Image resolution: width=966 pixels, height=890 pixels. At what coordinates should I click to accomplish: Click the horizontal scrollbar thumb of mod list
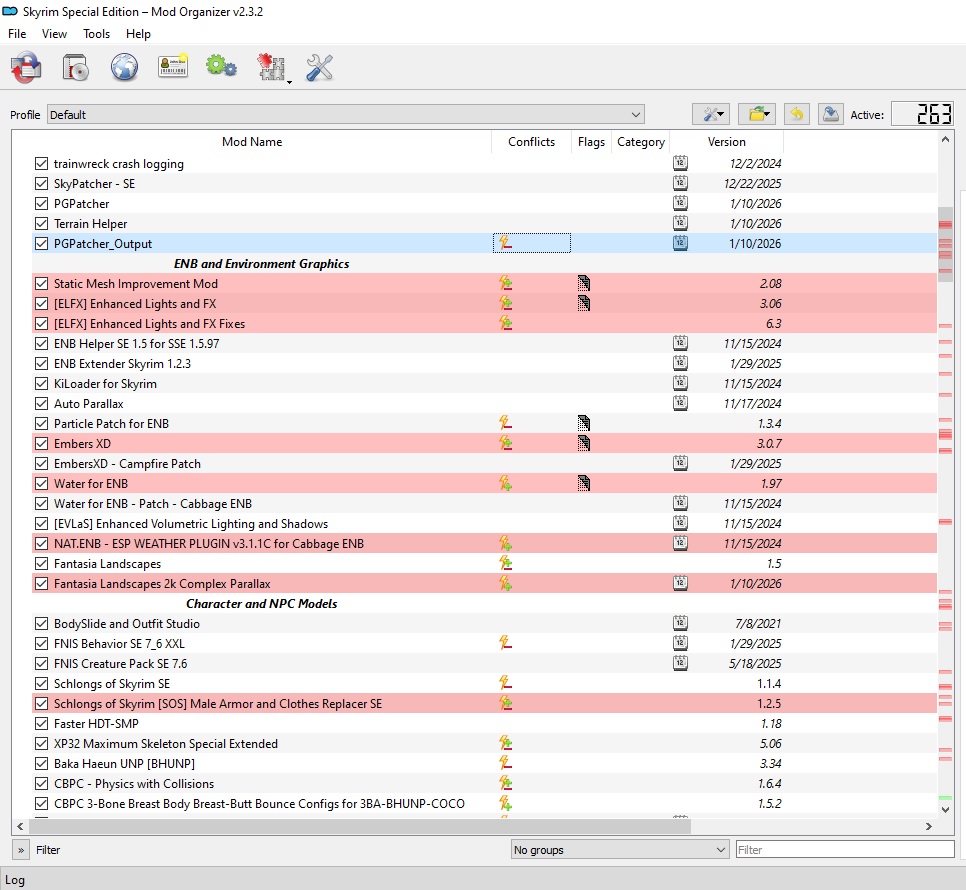[360, 827]
